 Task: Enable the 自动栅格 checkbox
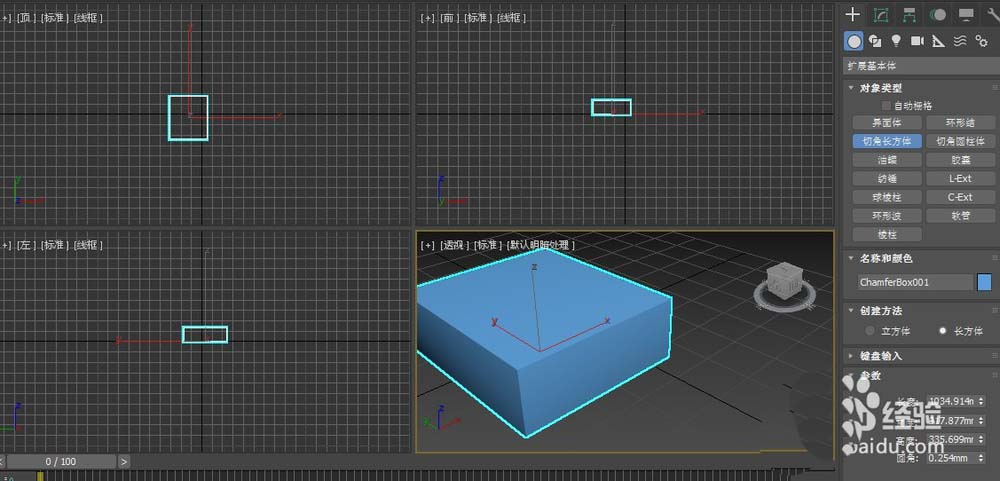(886, 106)
